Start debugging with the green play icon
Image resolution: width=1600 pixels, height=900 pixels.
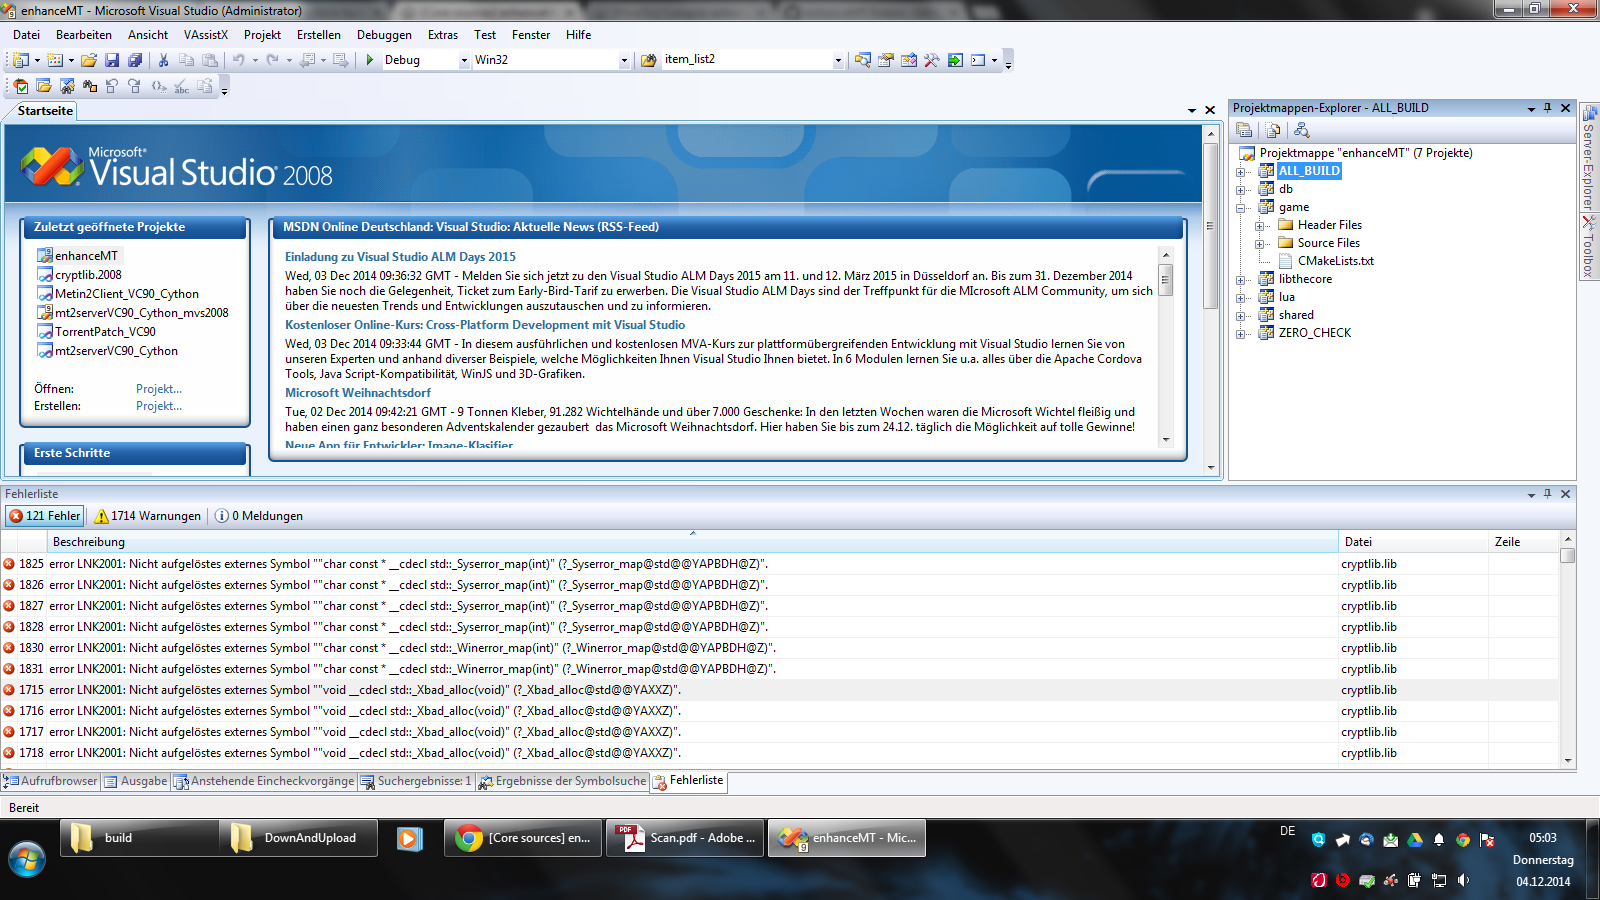point(370,60)
